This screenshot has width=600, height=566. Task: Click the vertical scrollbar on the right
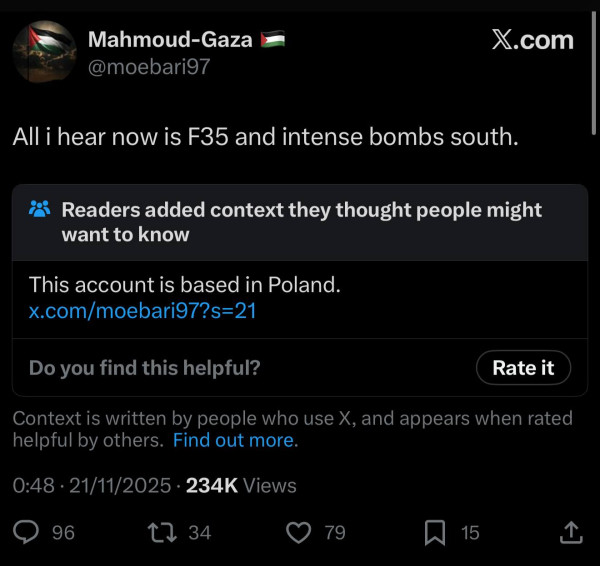(594, 60)
